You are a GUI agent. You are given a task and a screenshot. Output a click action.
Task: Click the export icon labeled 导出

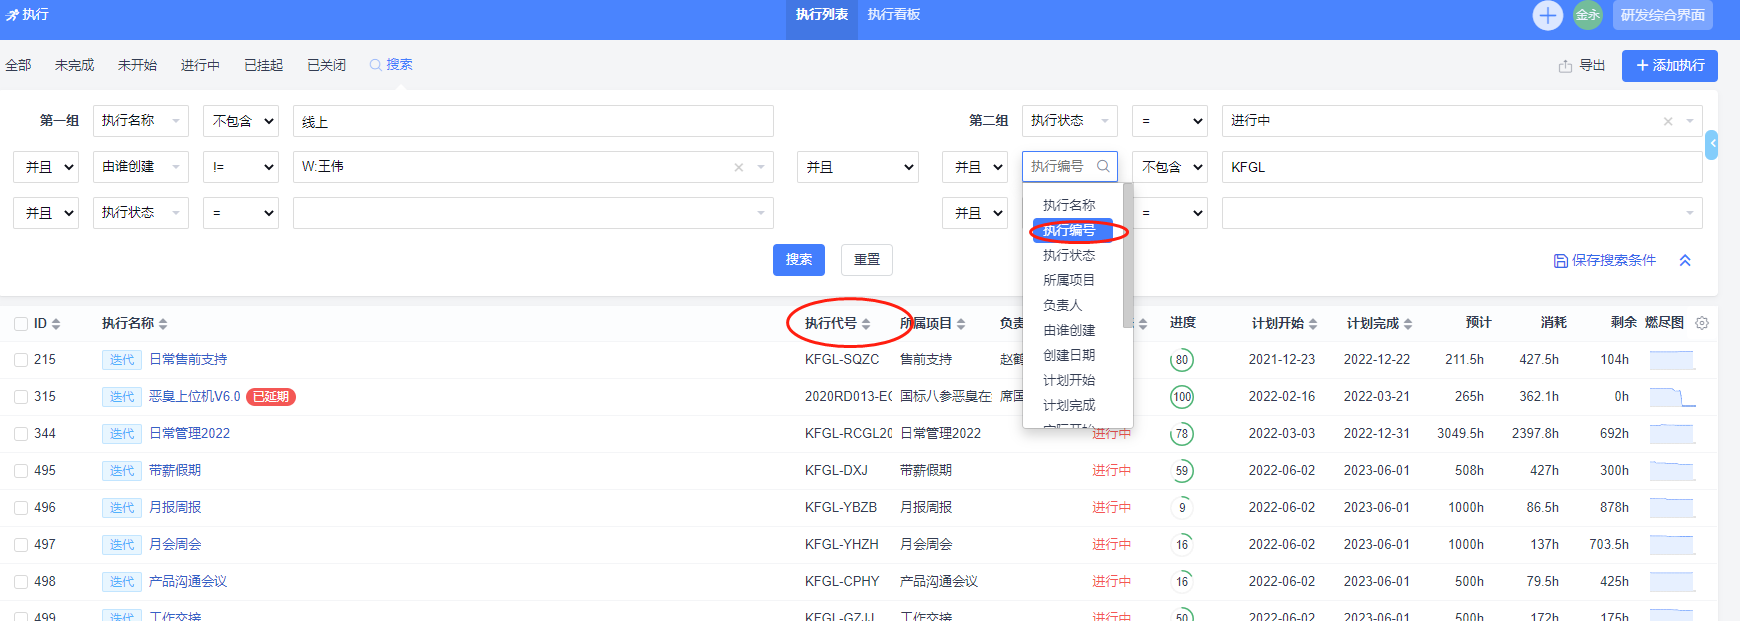[x=1565, y=66]
